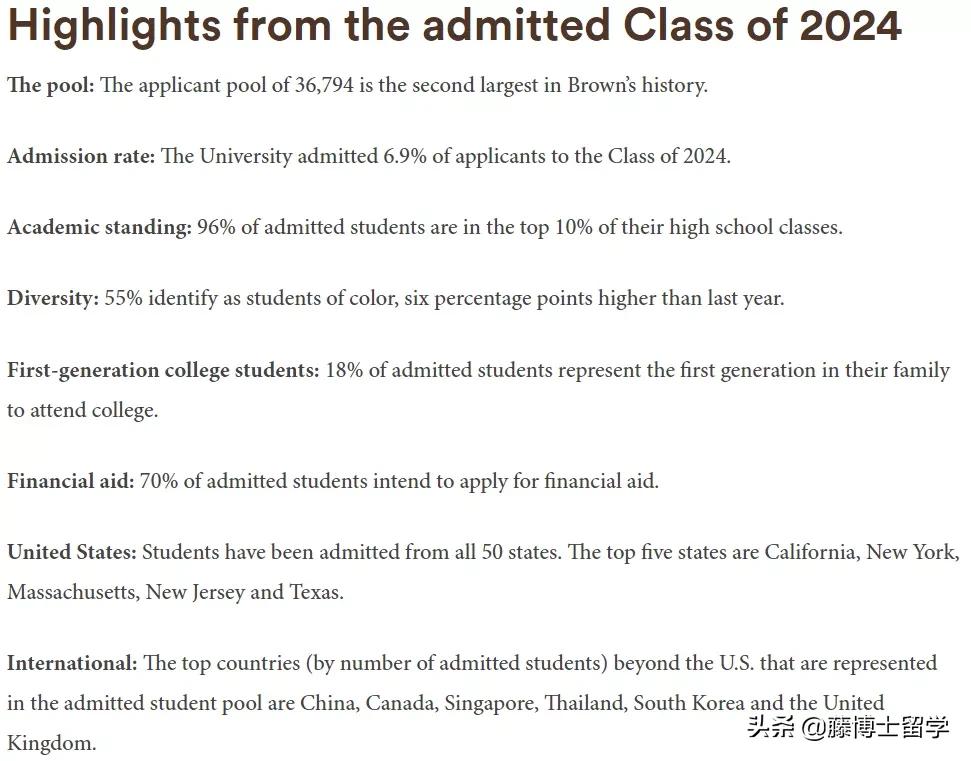
Task: Click the 'Highlights from the admitted Class of 2024' heading
Action: coord(454,27)
